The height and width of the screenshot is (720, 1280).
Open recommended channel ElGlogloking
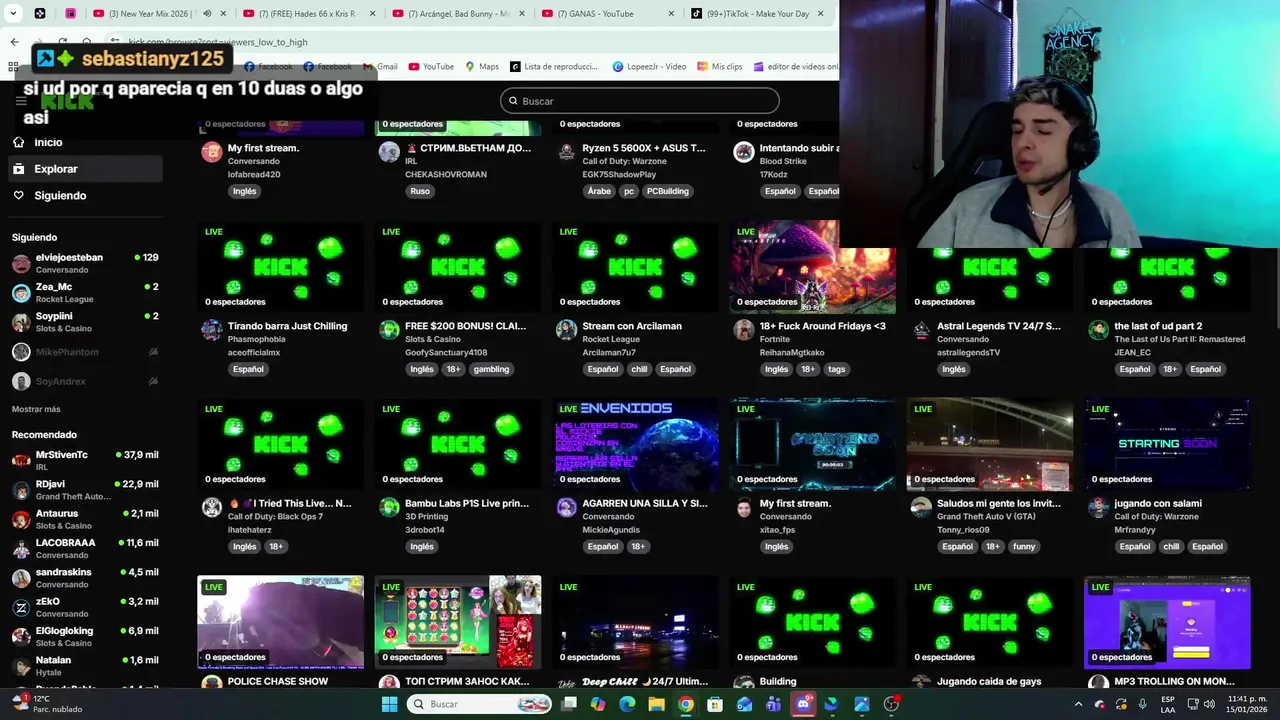(x=85, y=637)
